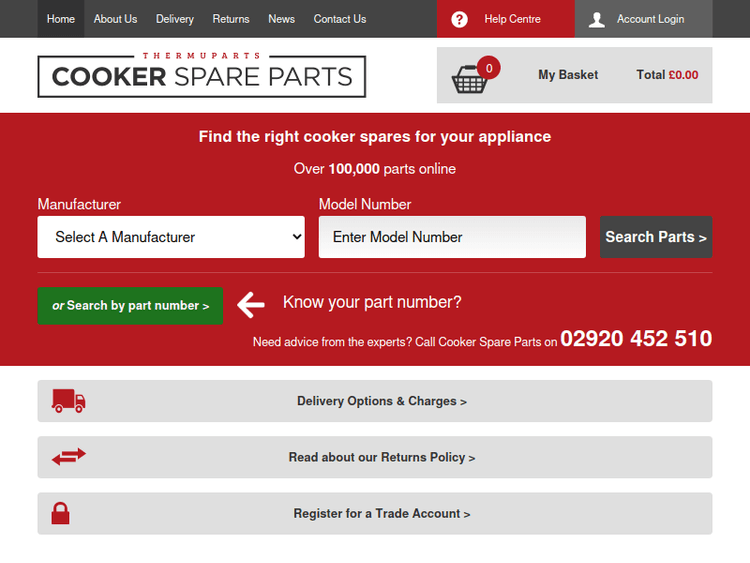Click the red delivery truck icon

point(69,401)
